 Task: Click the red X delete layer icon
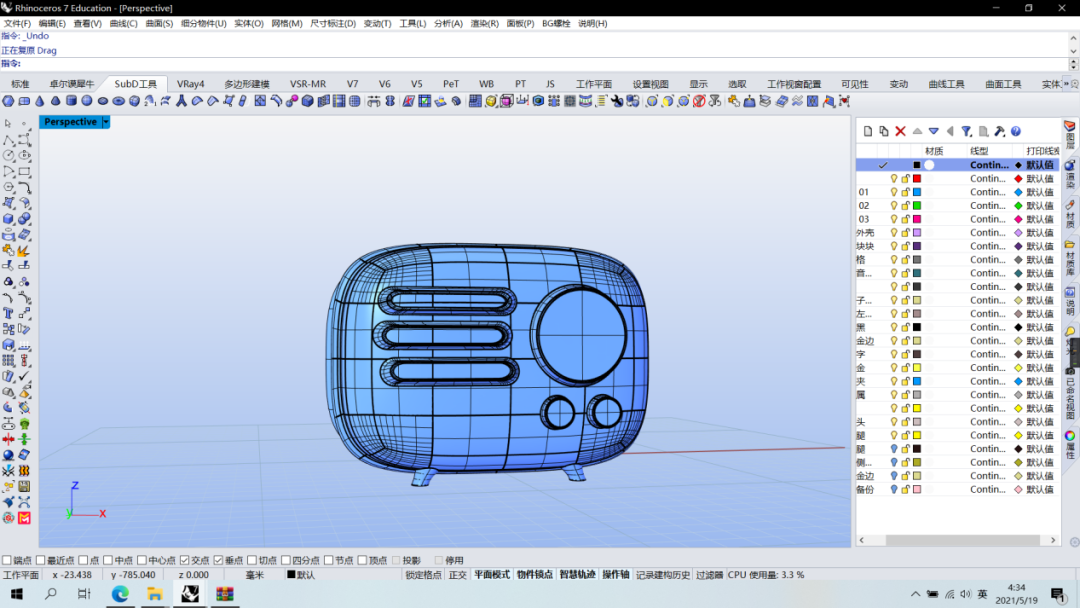coord(900,131)
